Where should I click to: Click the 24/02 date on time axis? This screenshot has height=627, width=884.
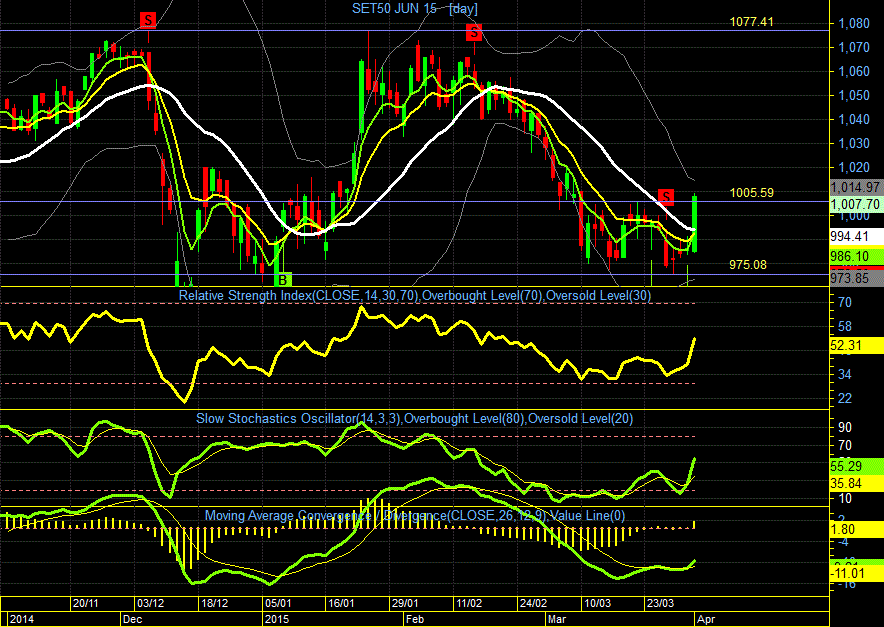[x=533, y=603]
